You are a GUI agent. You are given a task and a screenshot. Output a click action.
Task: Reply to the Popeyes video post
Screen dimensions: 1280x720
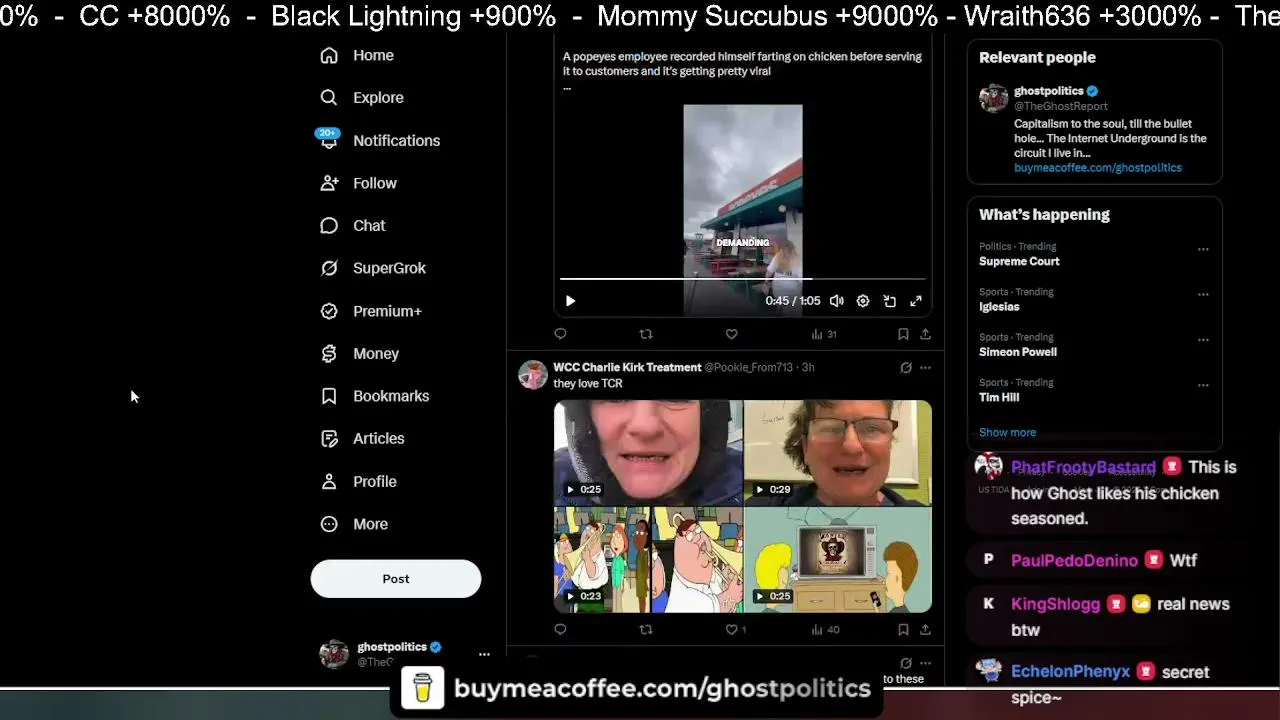pyautogui.click(x=560, y=334)
